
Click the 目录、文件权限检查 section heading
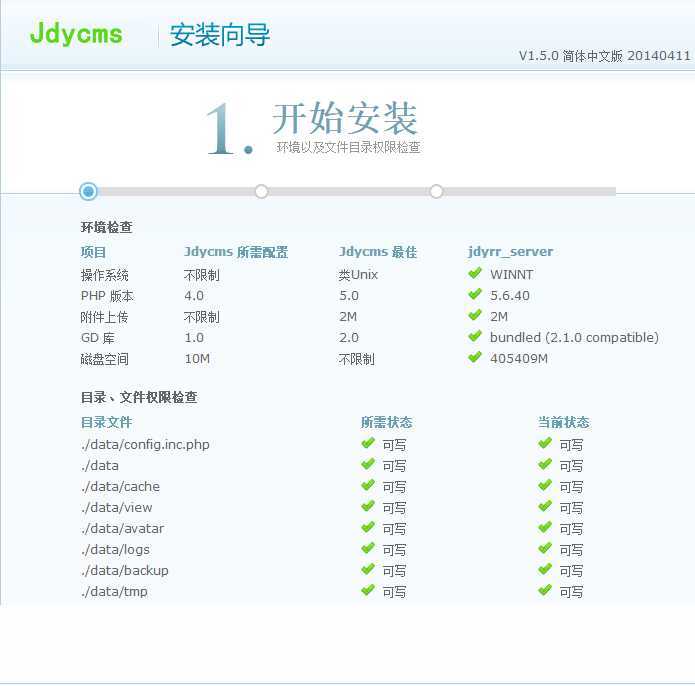(139, 397)
